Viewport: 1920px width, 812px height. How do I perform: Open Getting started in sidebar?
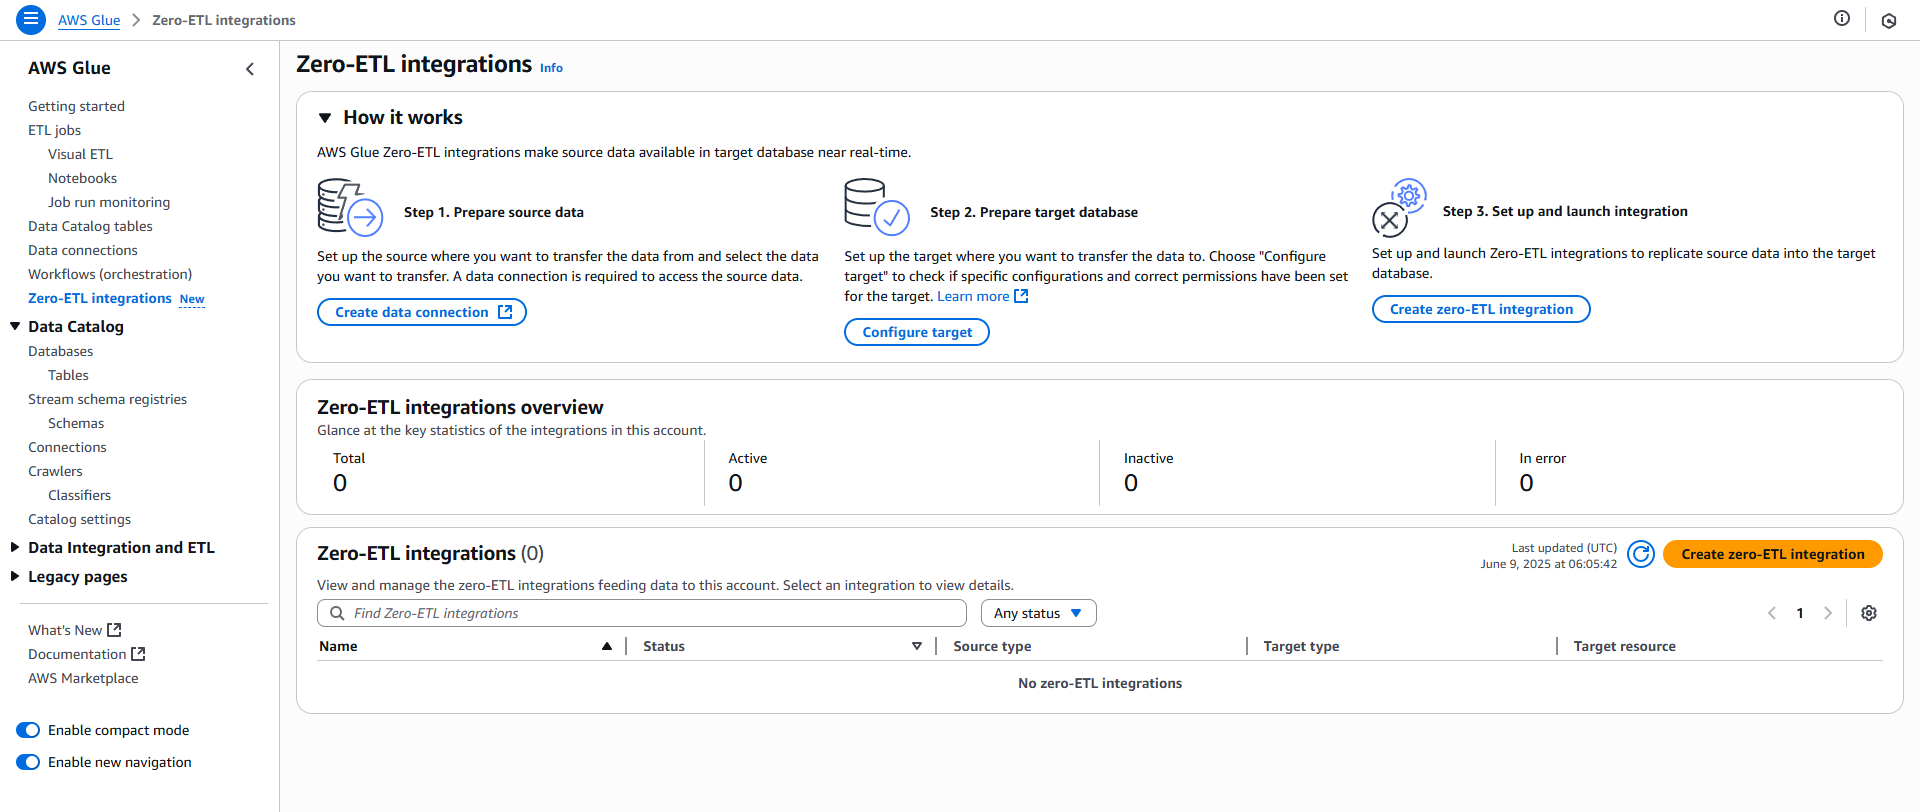[x=76, y=106]
